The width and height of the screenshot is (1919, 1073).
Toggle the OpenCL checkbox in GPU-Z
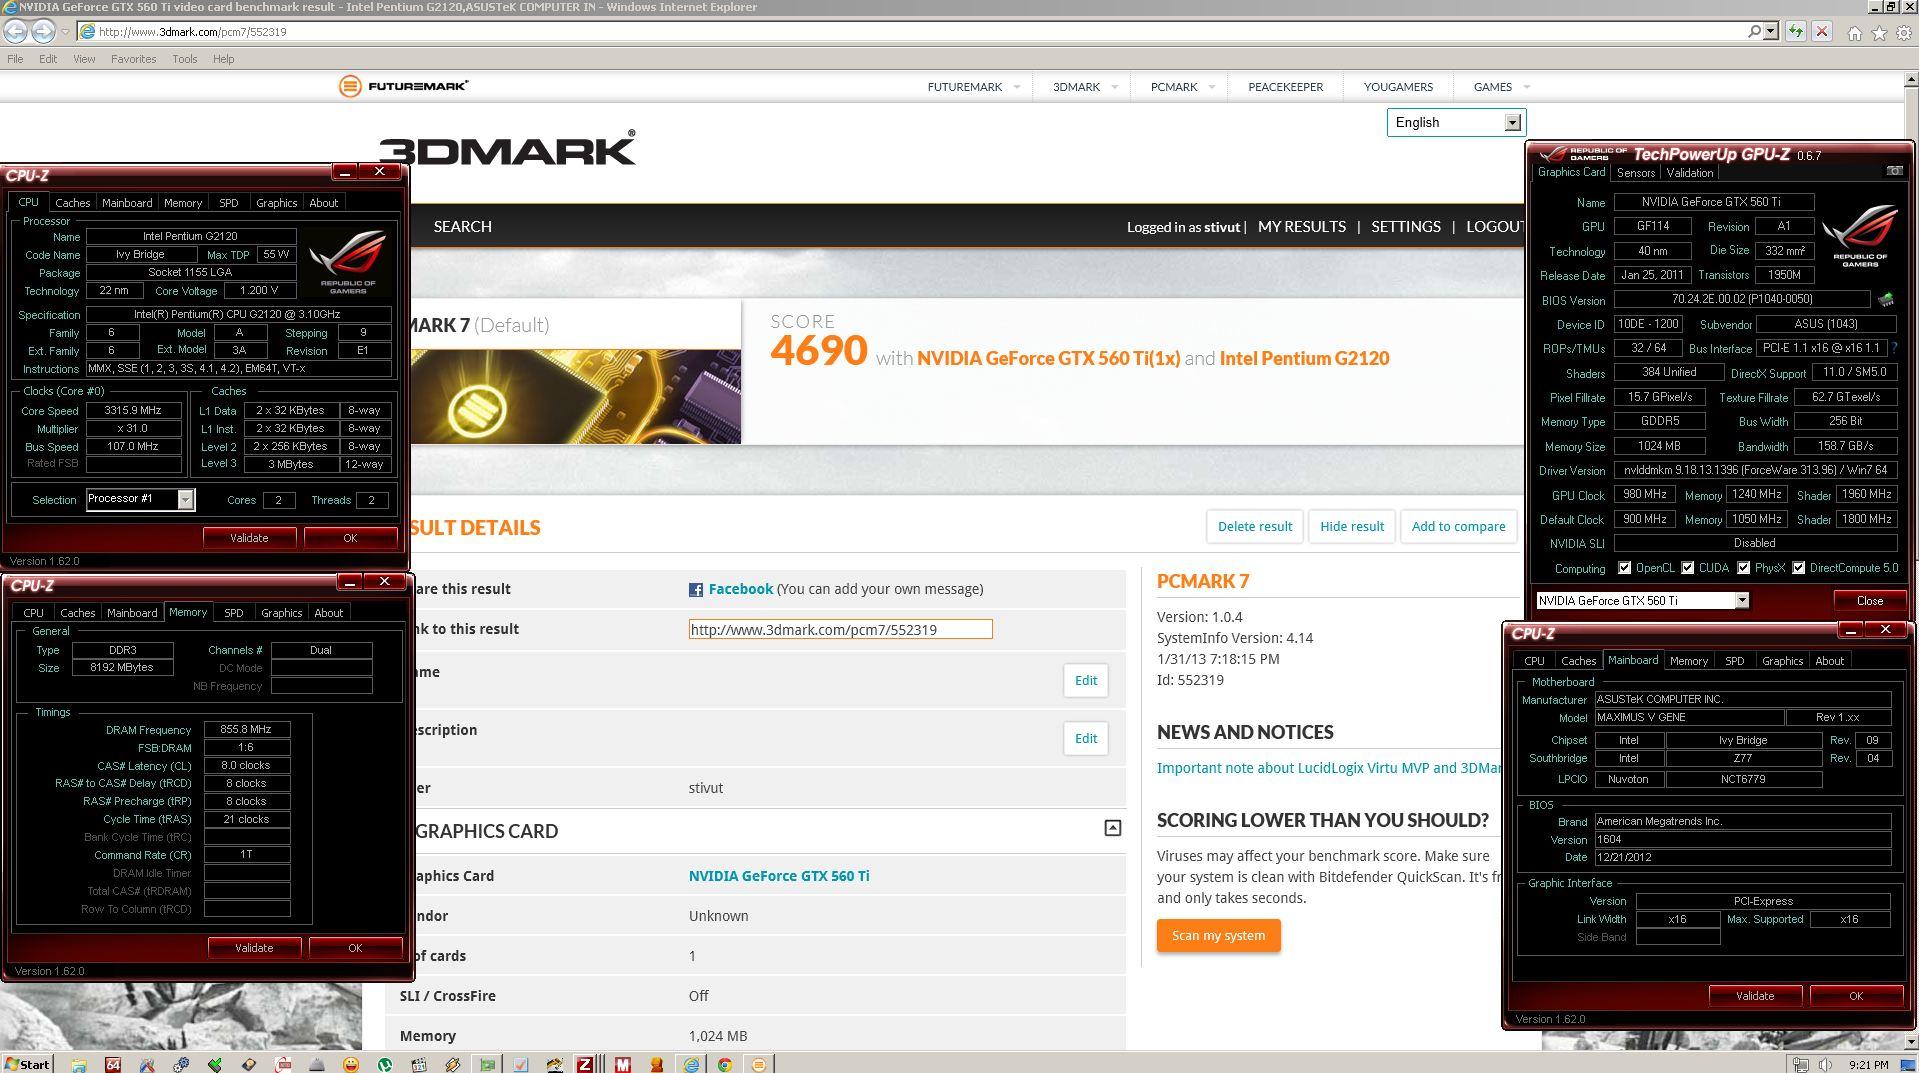point(1625,568)
